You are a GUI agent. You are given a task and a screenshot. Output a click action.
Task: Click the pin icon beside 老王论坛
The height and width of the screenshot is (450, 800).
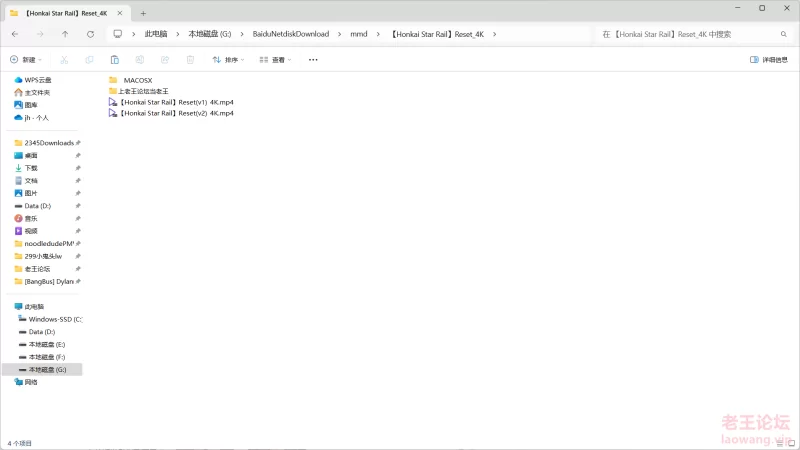(78, 269)
